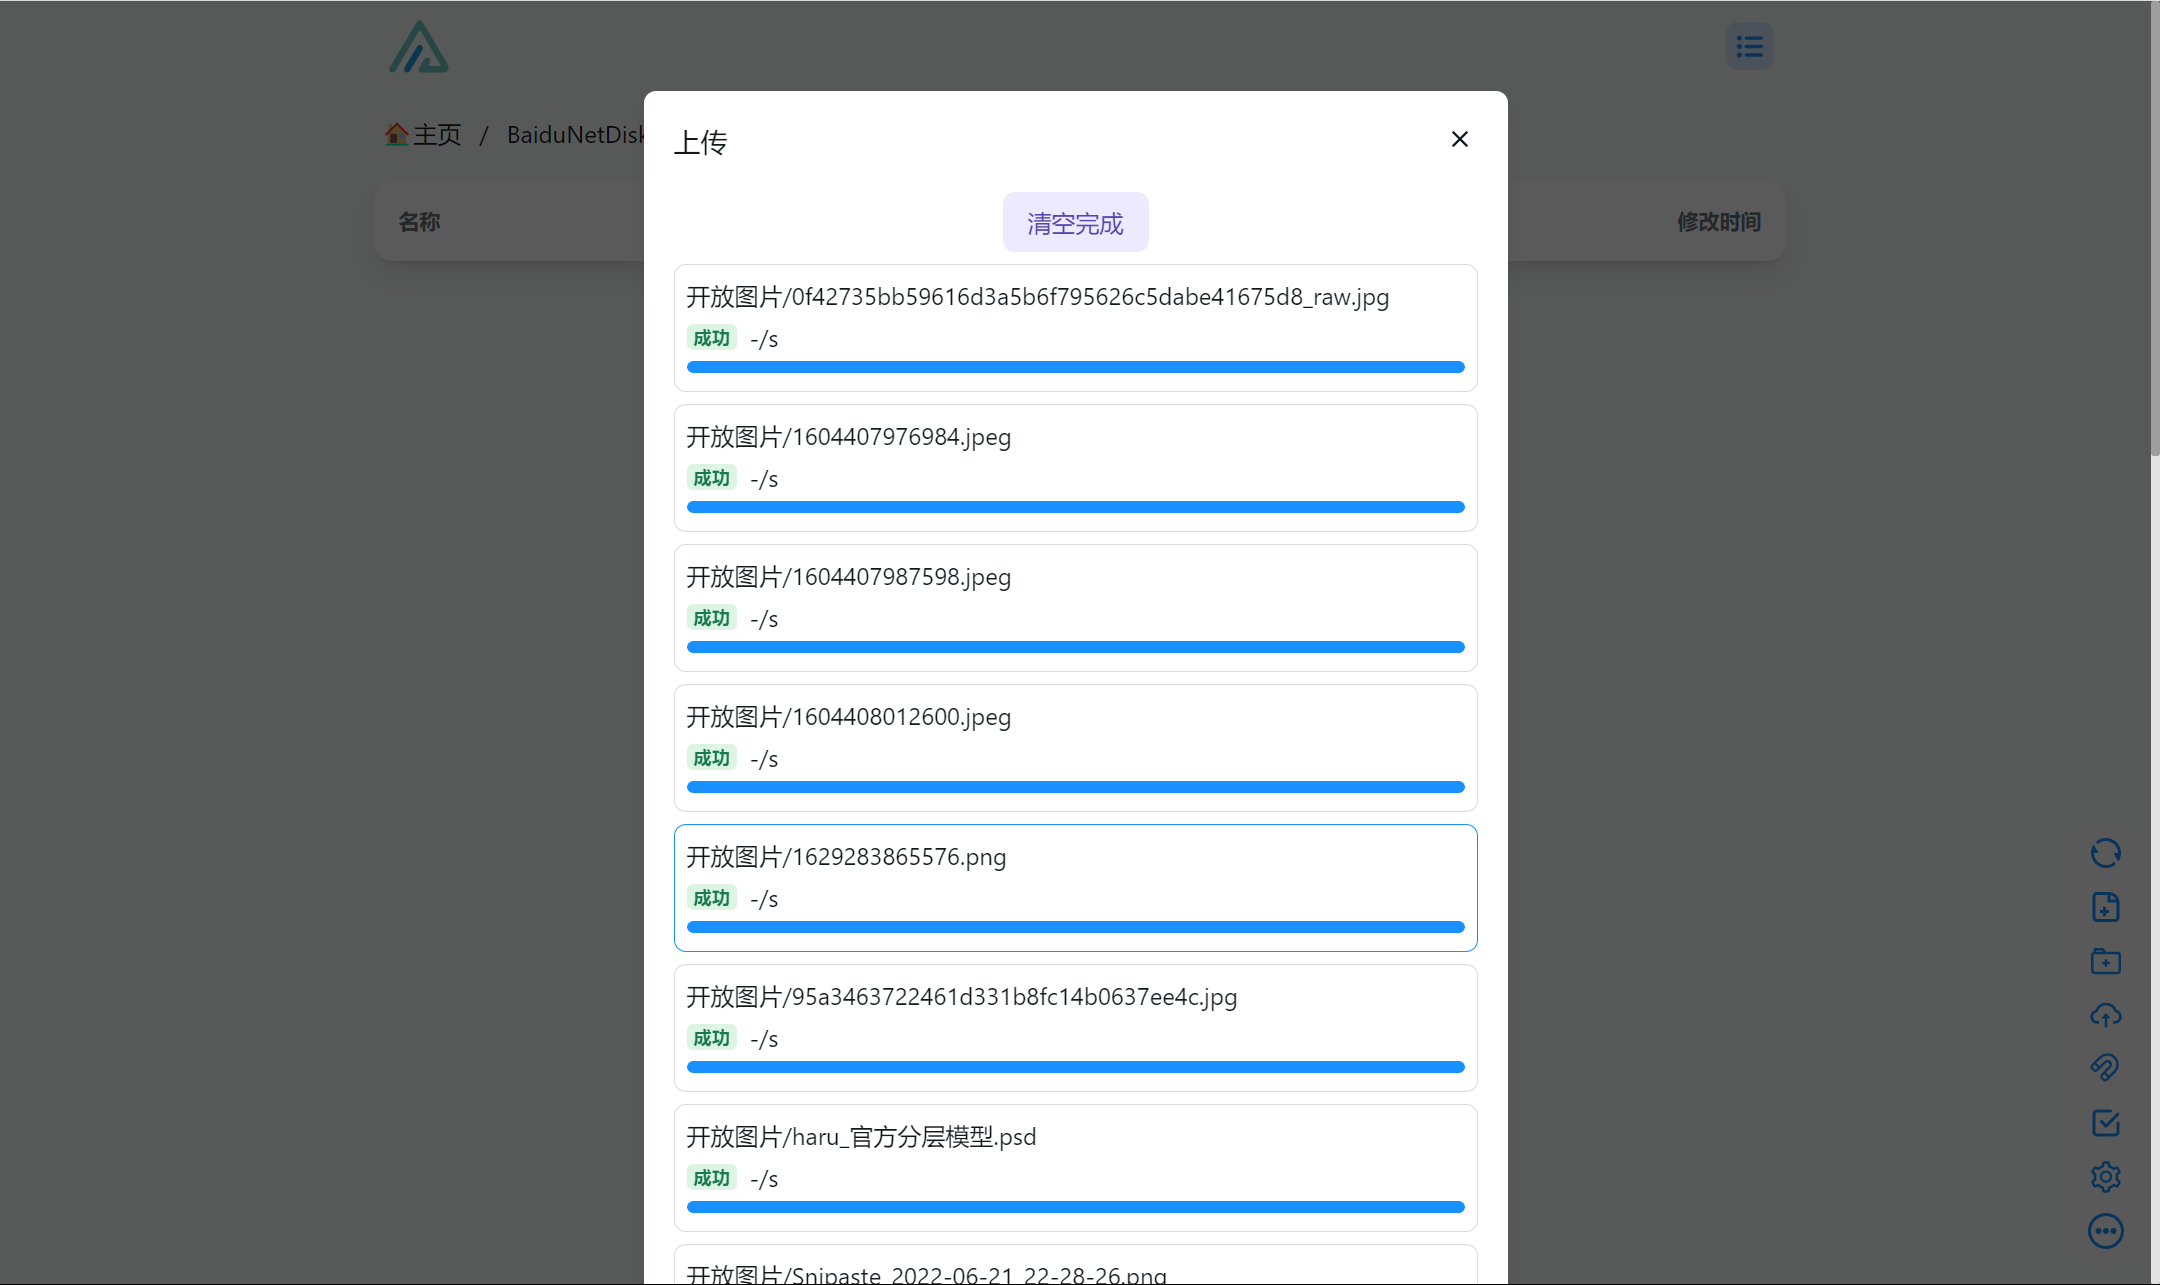
Task: Click progress bar of 0f42735bb raw.jpg
Action: tap(1075, 367)
